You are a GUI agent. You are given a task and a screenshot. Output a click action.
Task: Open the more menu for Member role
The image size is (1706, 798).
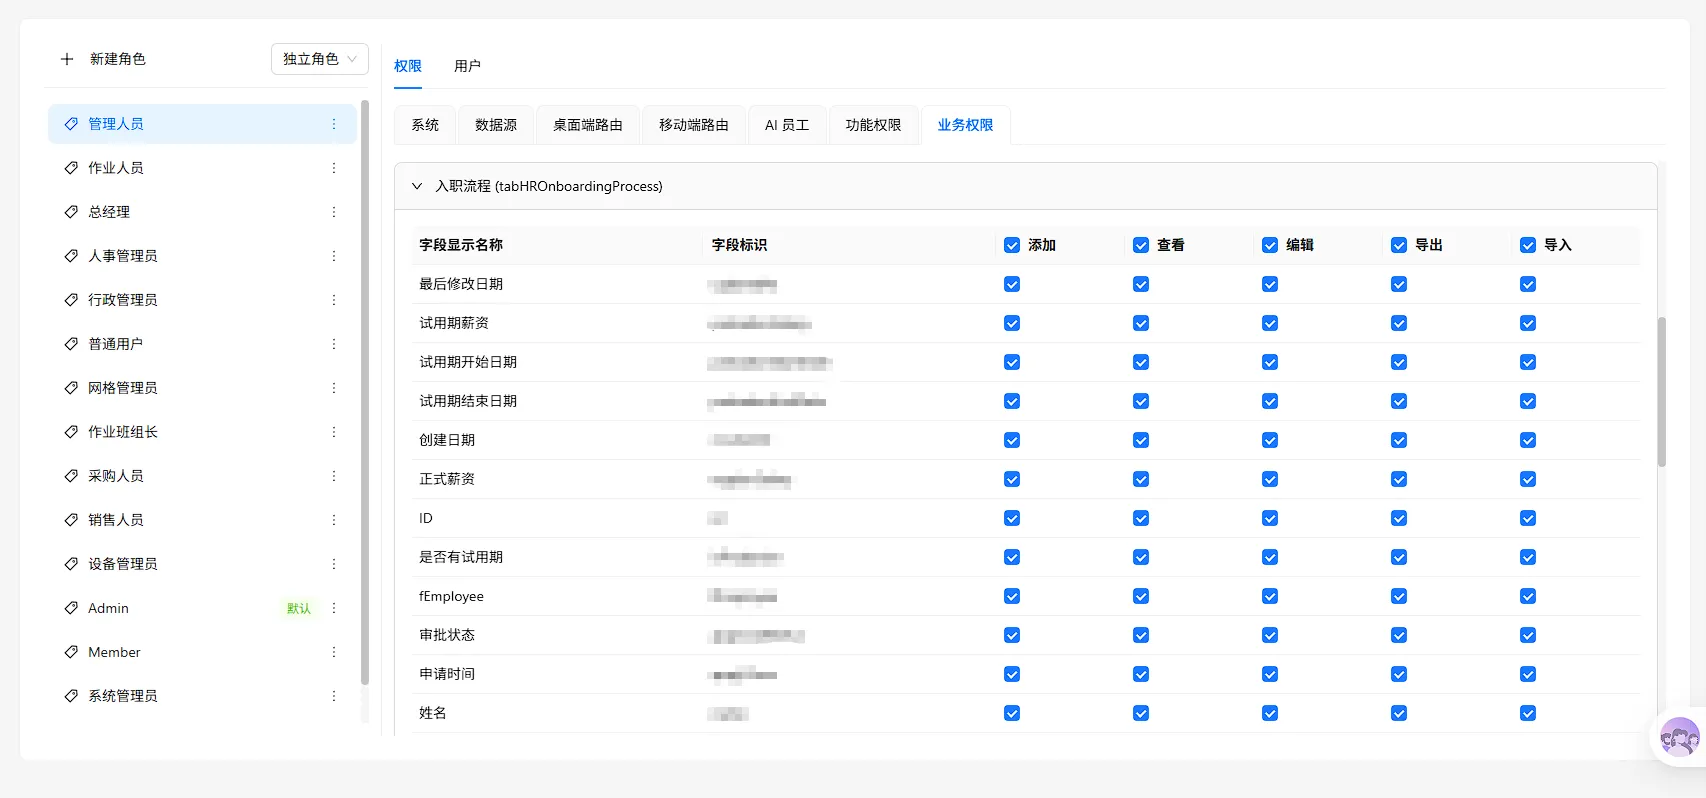click(x=334, y=652)
